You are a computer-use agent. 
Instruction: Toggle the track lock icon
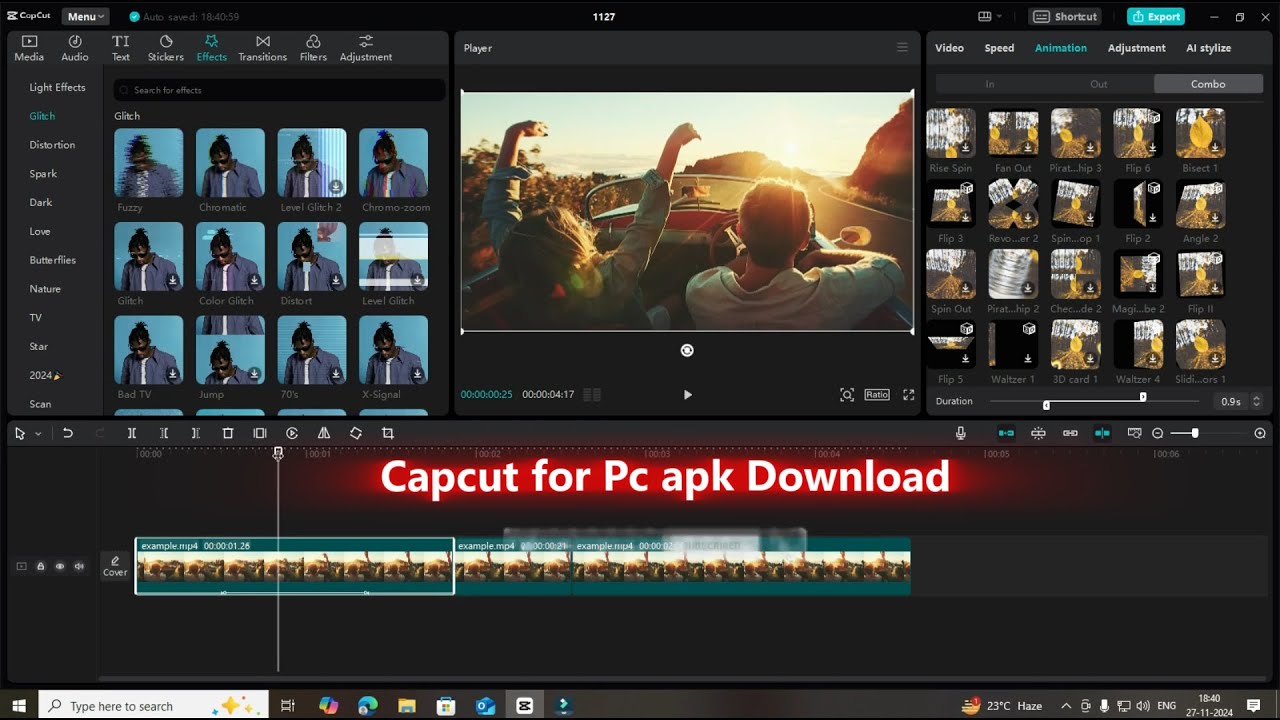click(x=41, y=566)
